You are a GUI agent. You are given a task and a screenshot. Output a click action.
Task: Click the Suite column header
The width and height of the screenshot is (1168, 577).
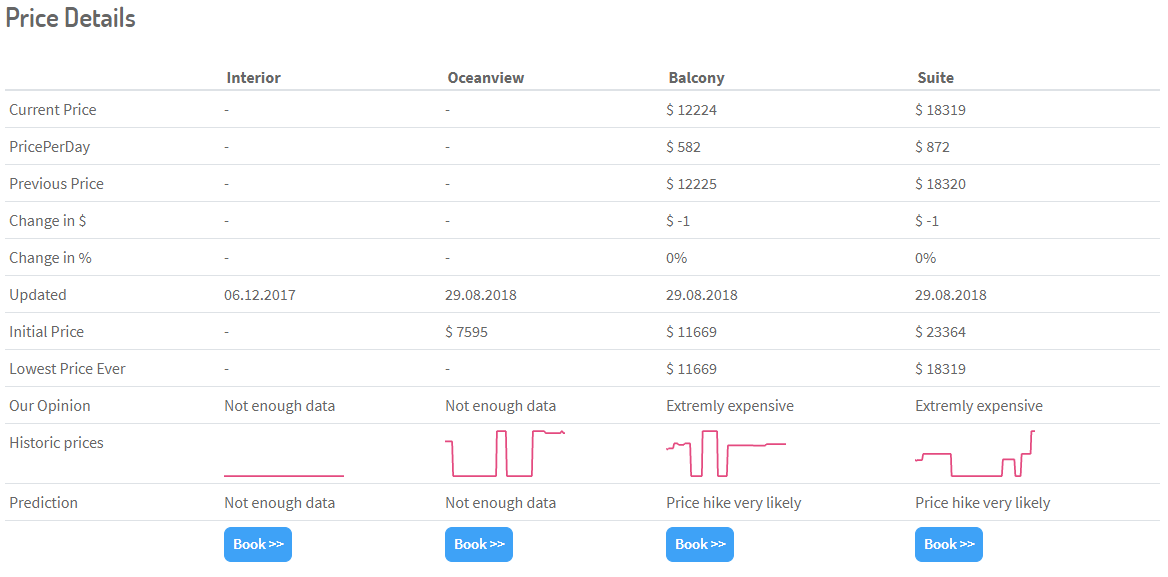coord(936,77)
